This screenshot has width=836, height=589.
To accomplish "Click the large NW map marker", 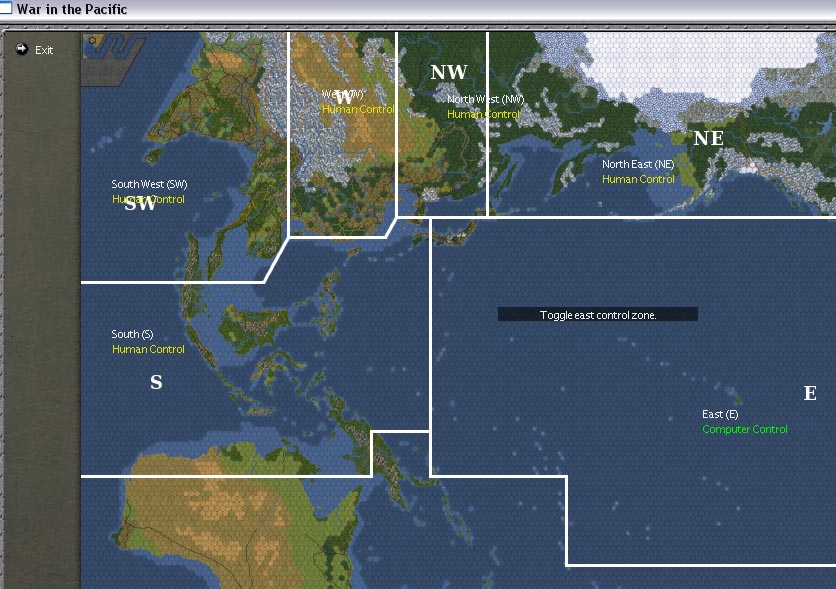I will pyautogui.click(x=449, y=72).
